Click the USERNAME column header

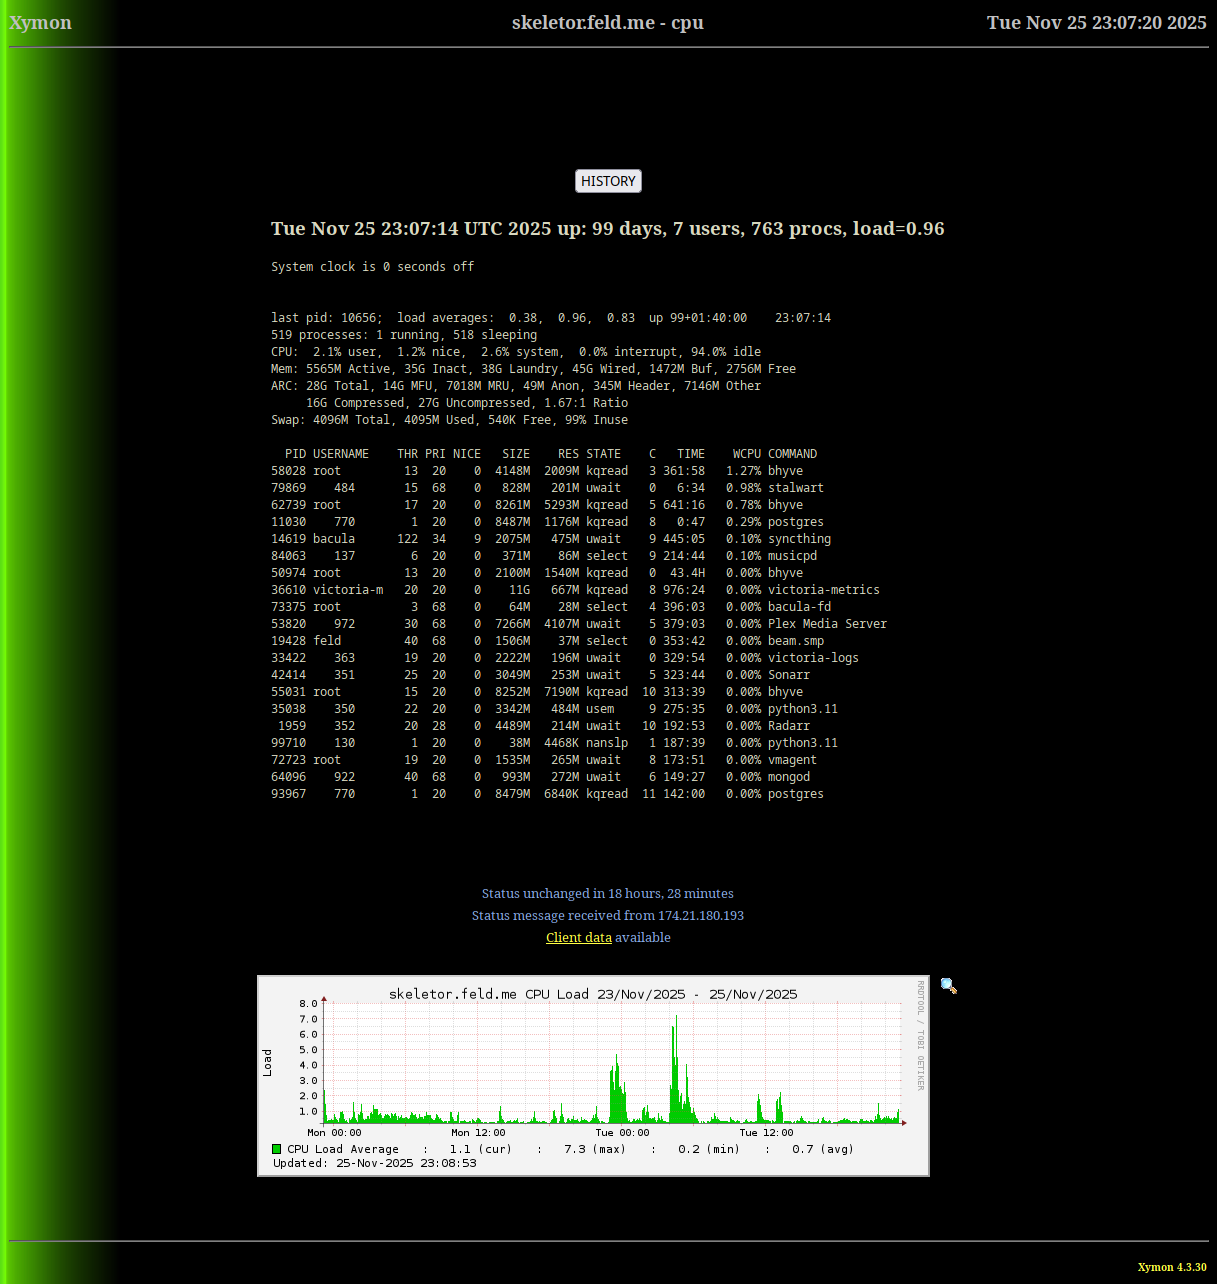point(340,454)
